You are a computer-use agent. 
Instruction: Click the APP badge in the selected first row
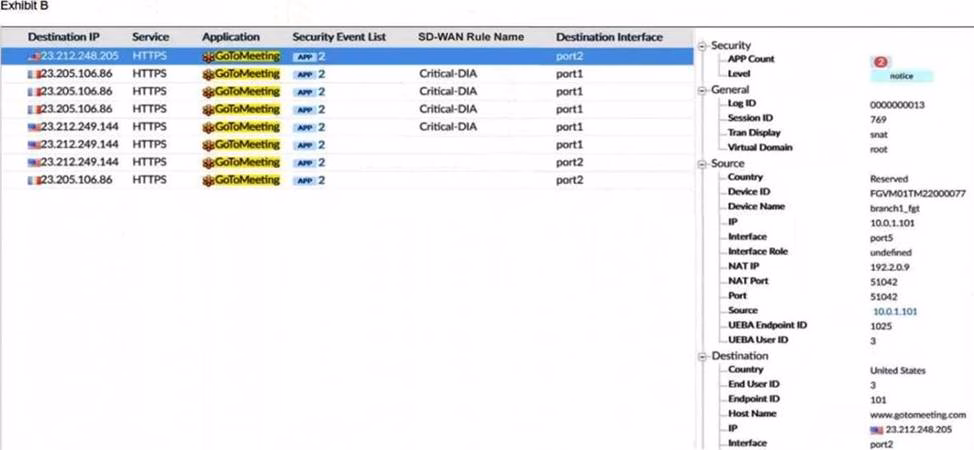coord(303,57)
